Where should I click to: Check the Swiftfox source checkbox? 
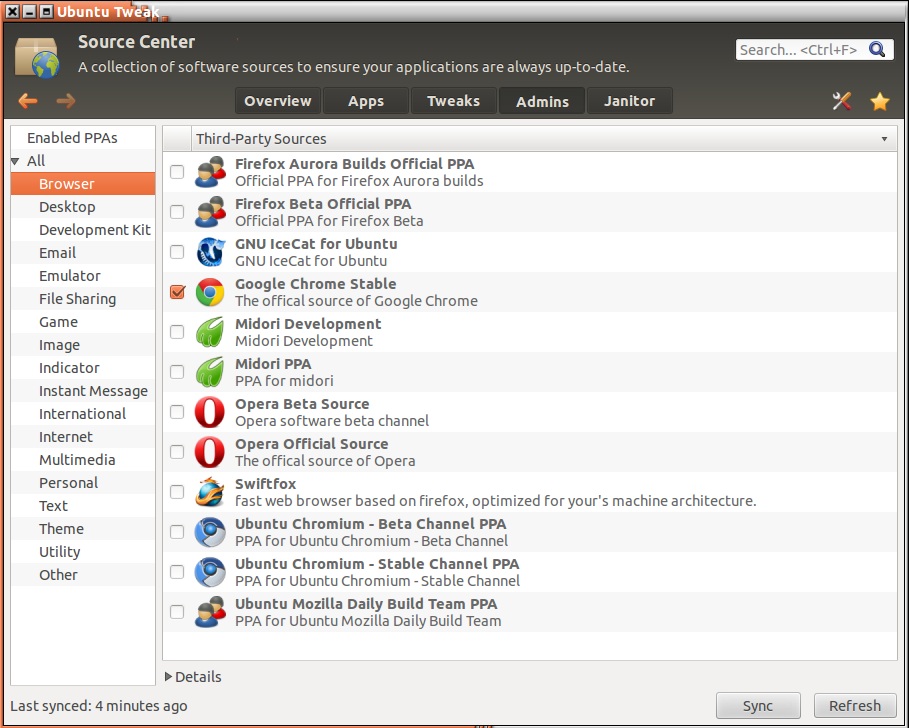(177, 492)
